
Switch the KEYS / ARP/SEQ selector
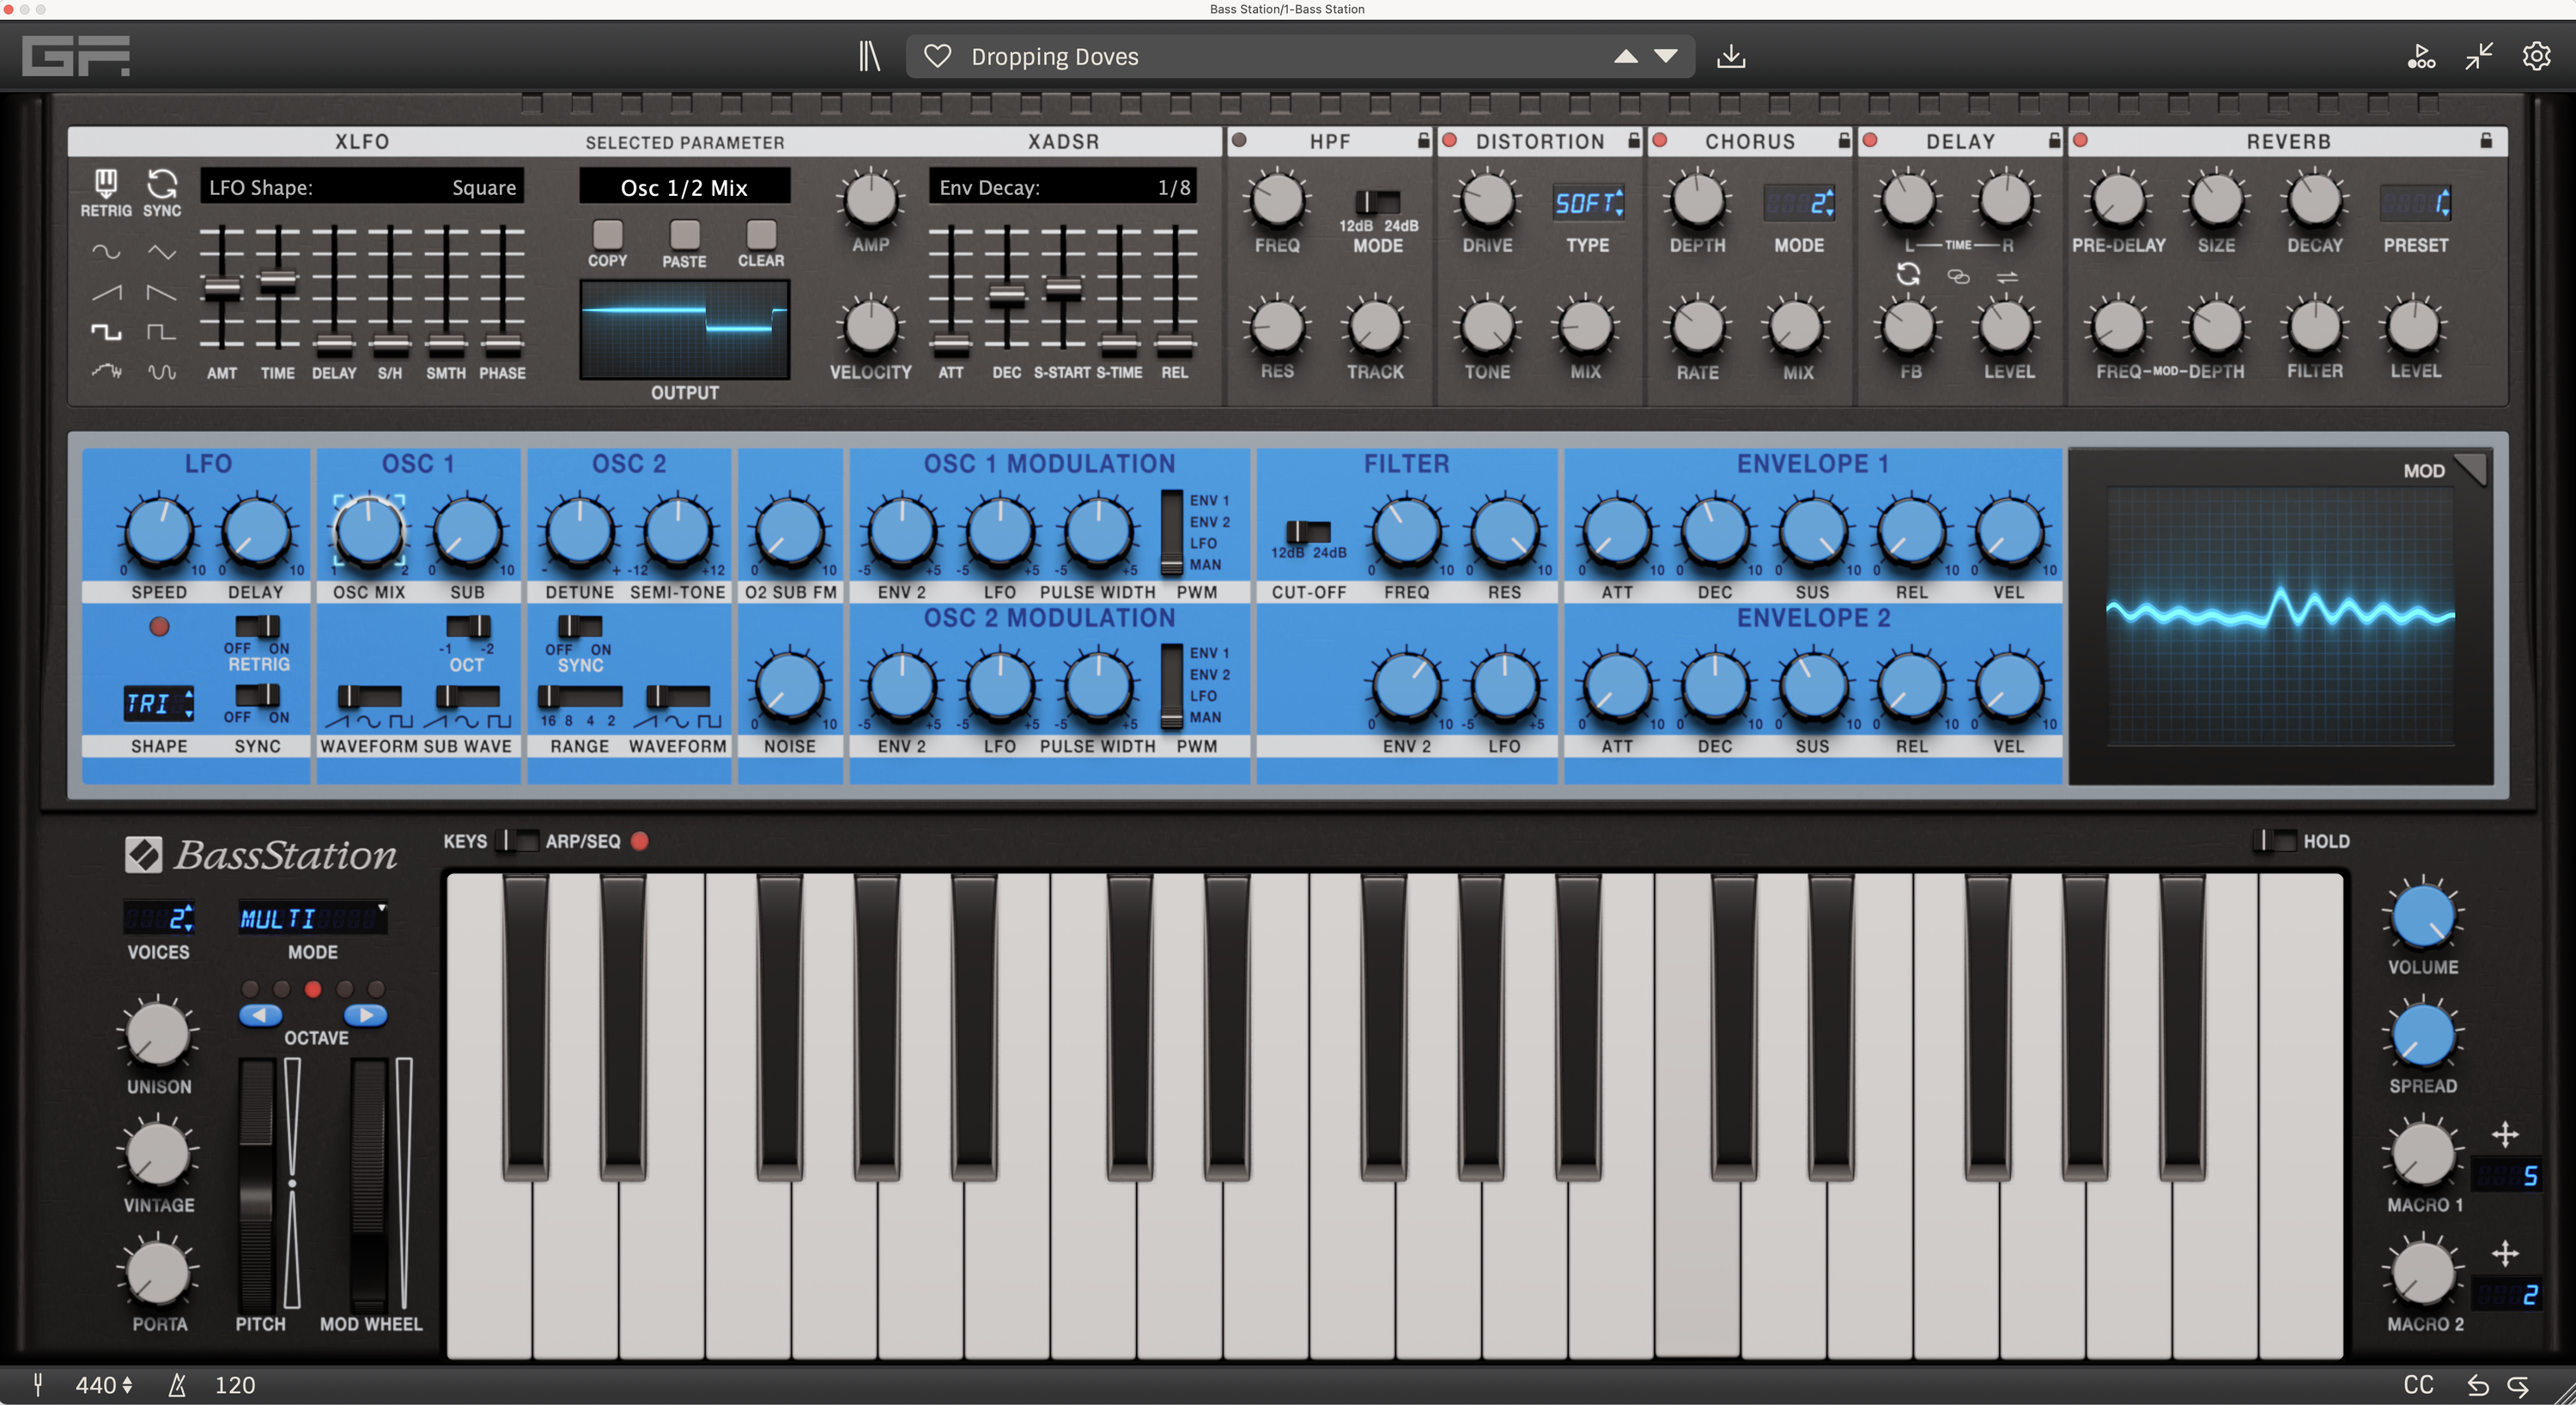point(516,841)
